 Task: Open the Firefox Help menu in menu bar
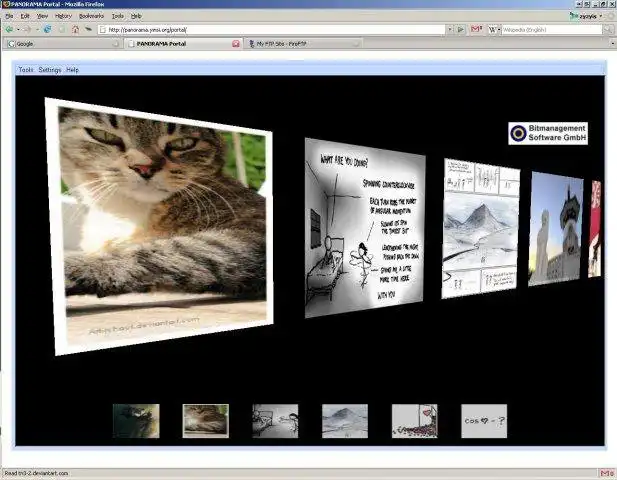[136, 16]
